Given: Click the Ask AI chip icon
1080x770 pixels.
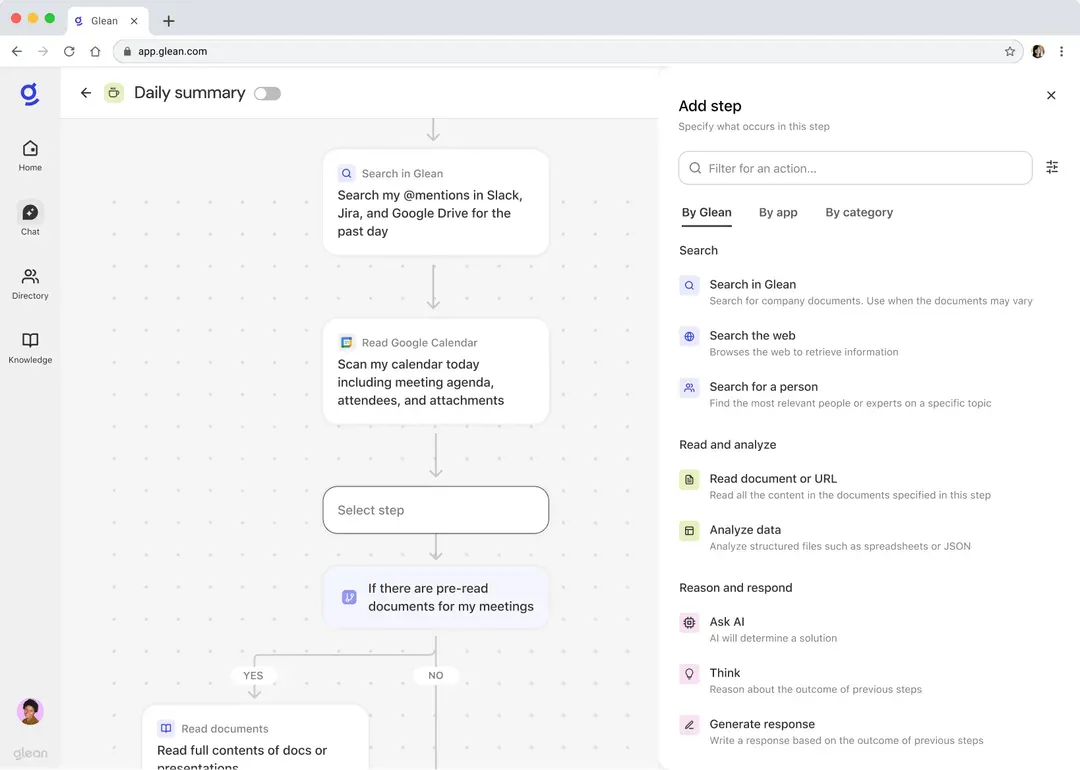Looking at the screenshot, I should (689, 623).
